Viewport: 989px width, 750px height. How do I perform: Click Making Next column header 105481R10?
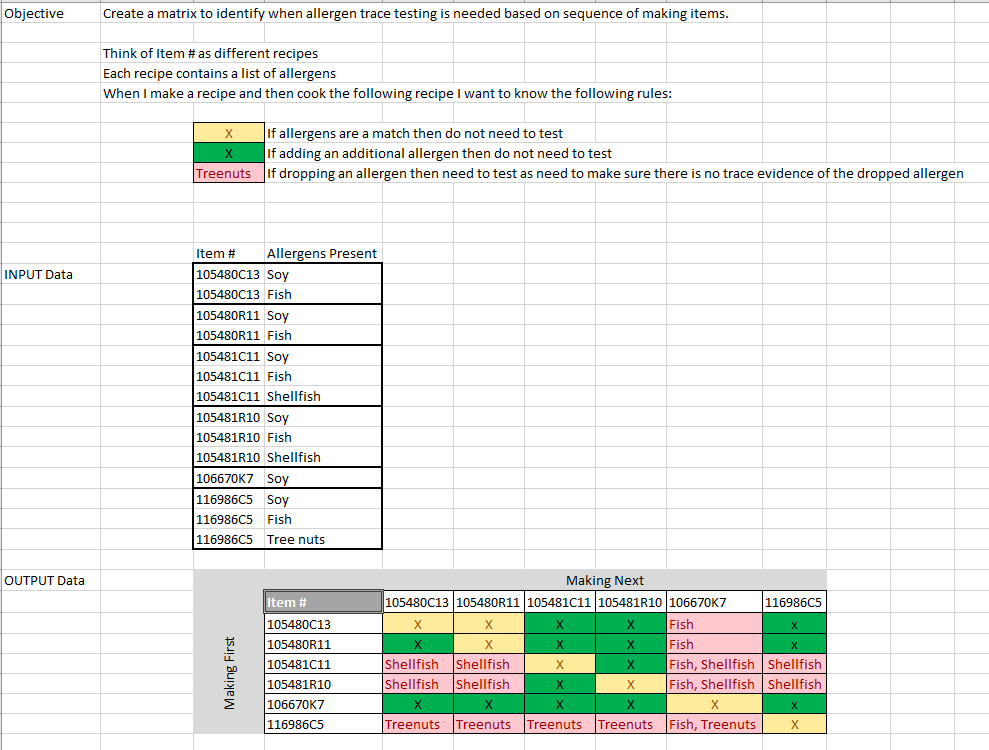point(630,602)
